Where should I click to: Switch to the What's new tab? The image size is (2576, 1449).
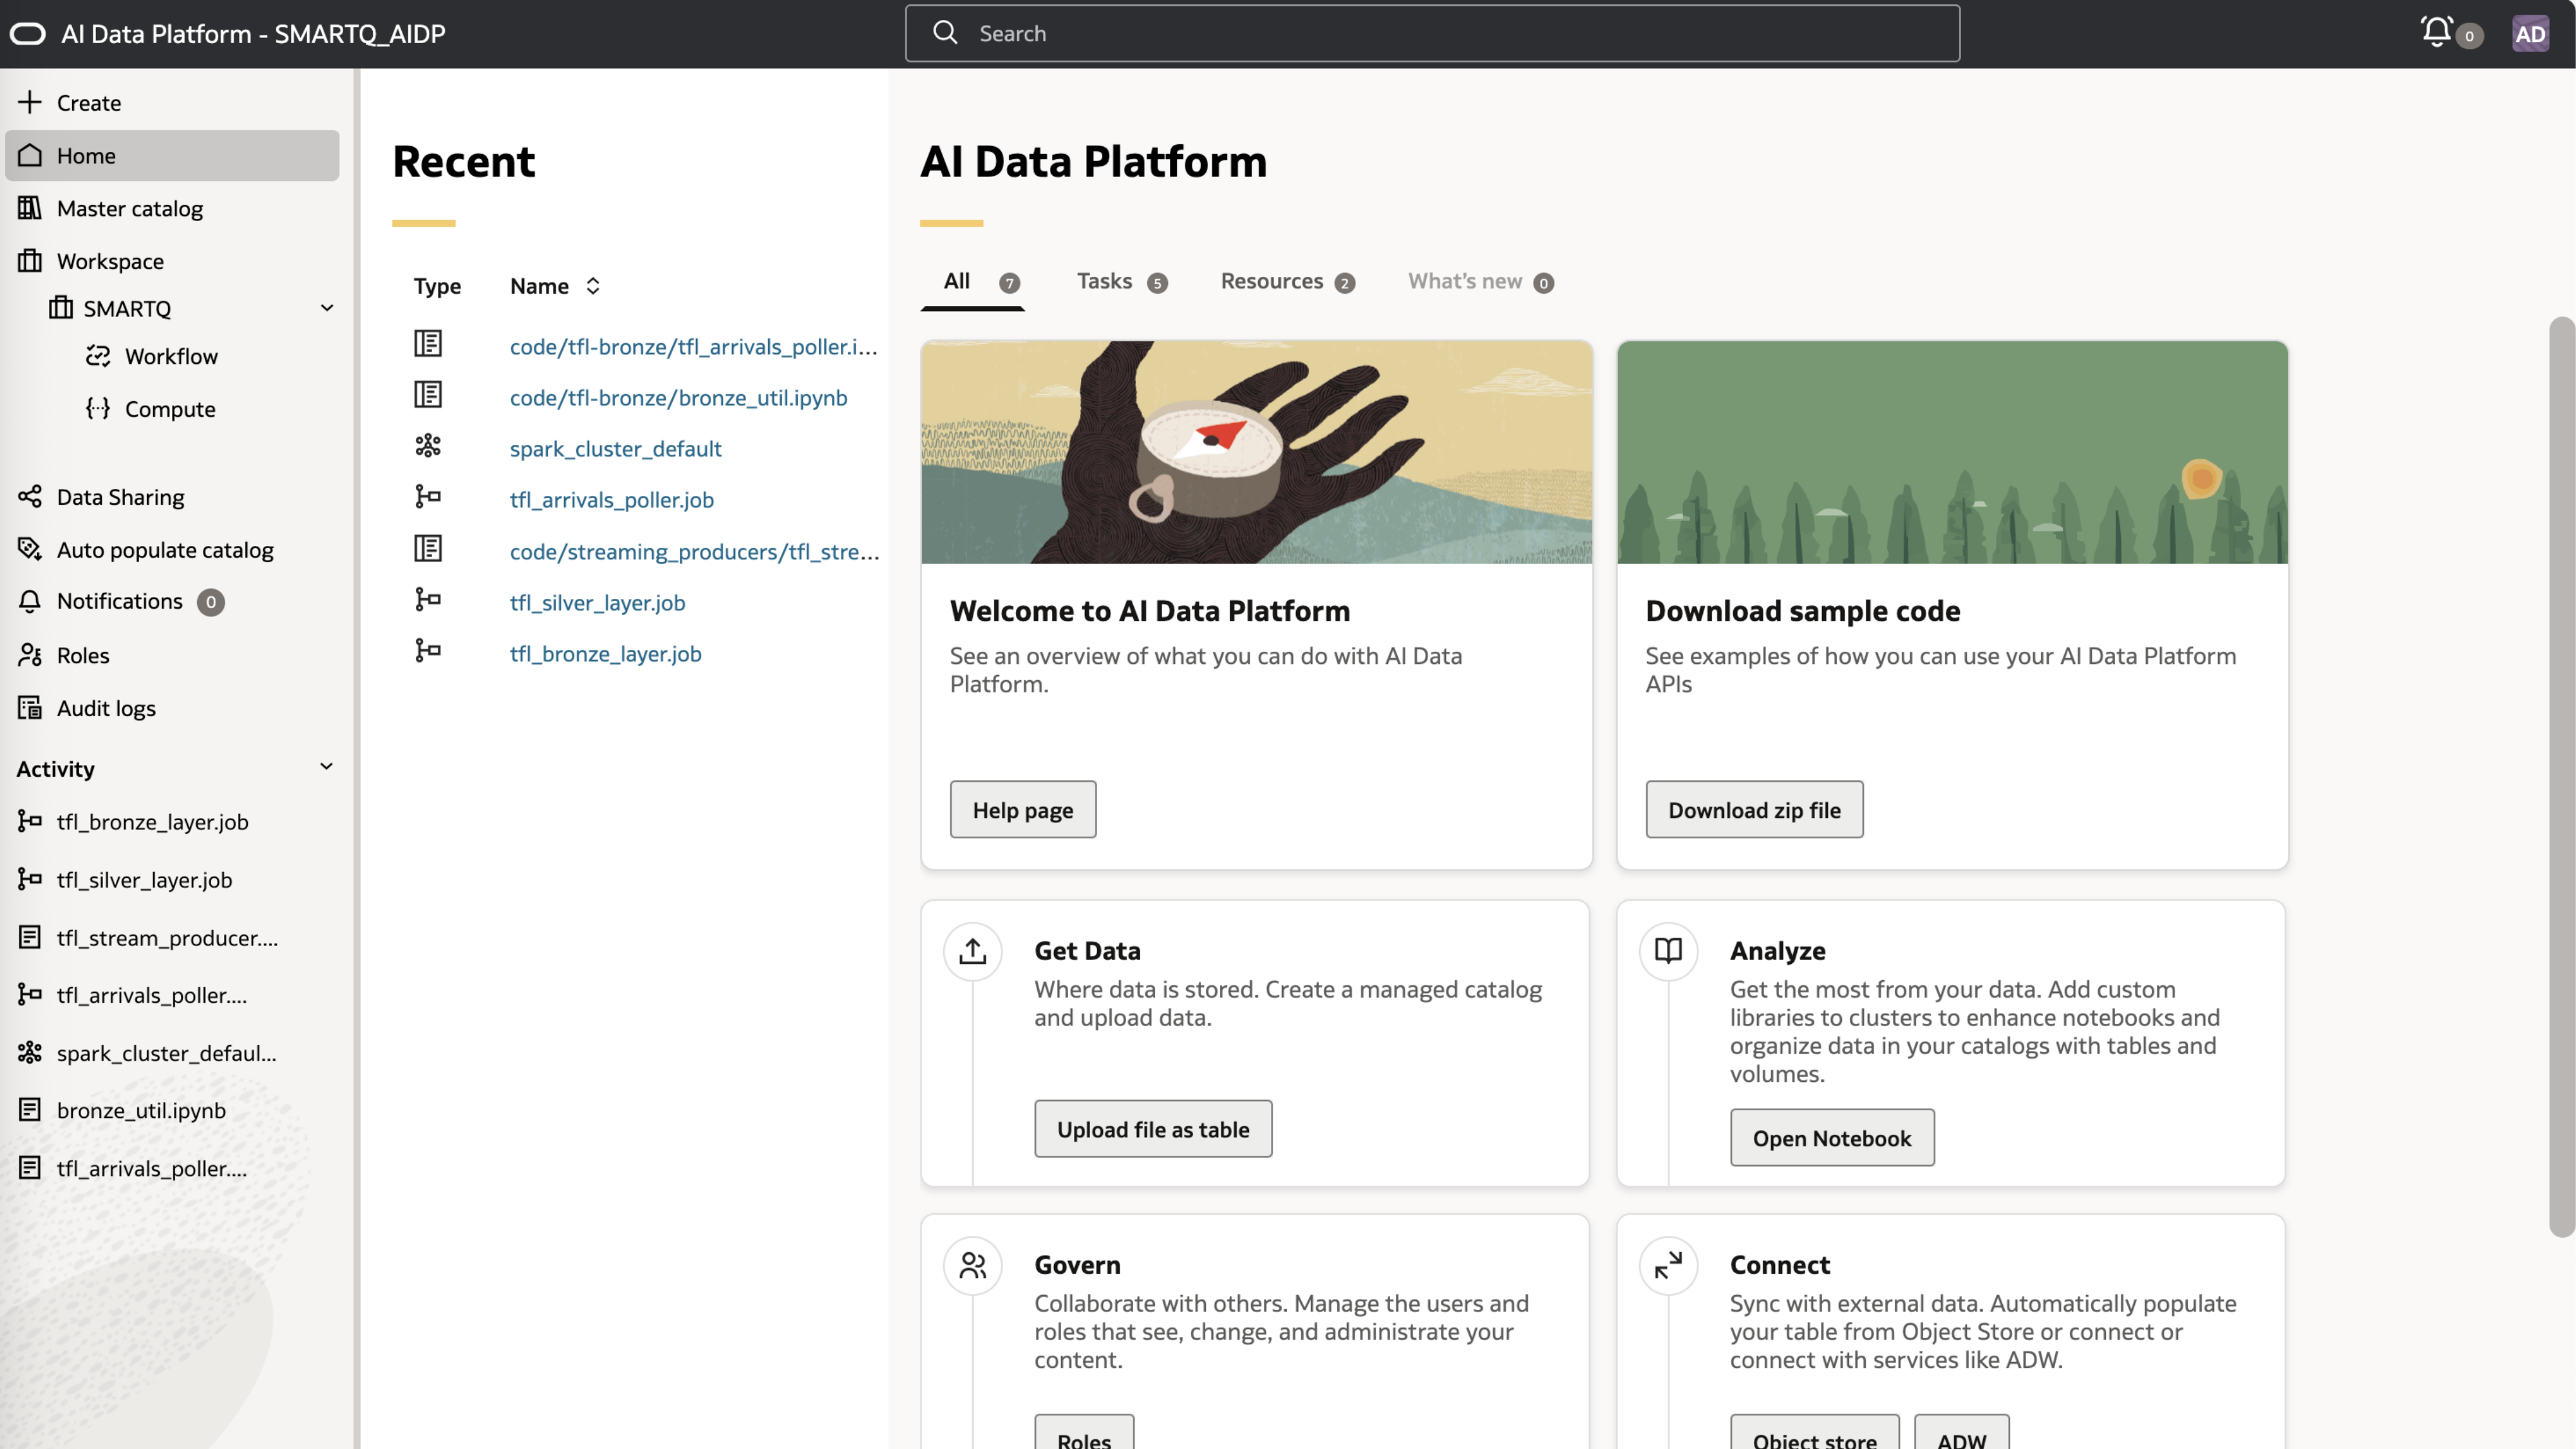(1481, 282)
